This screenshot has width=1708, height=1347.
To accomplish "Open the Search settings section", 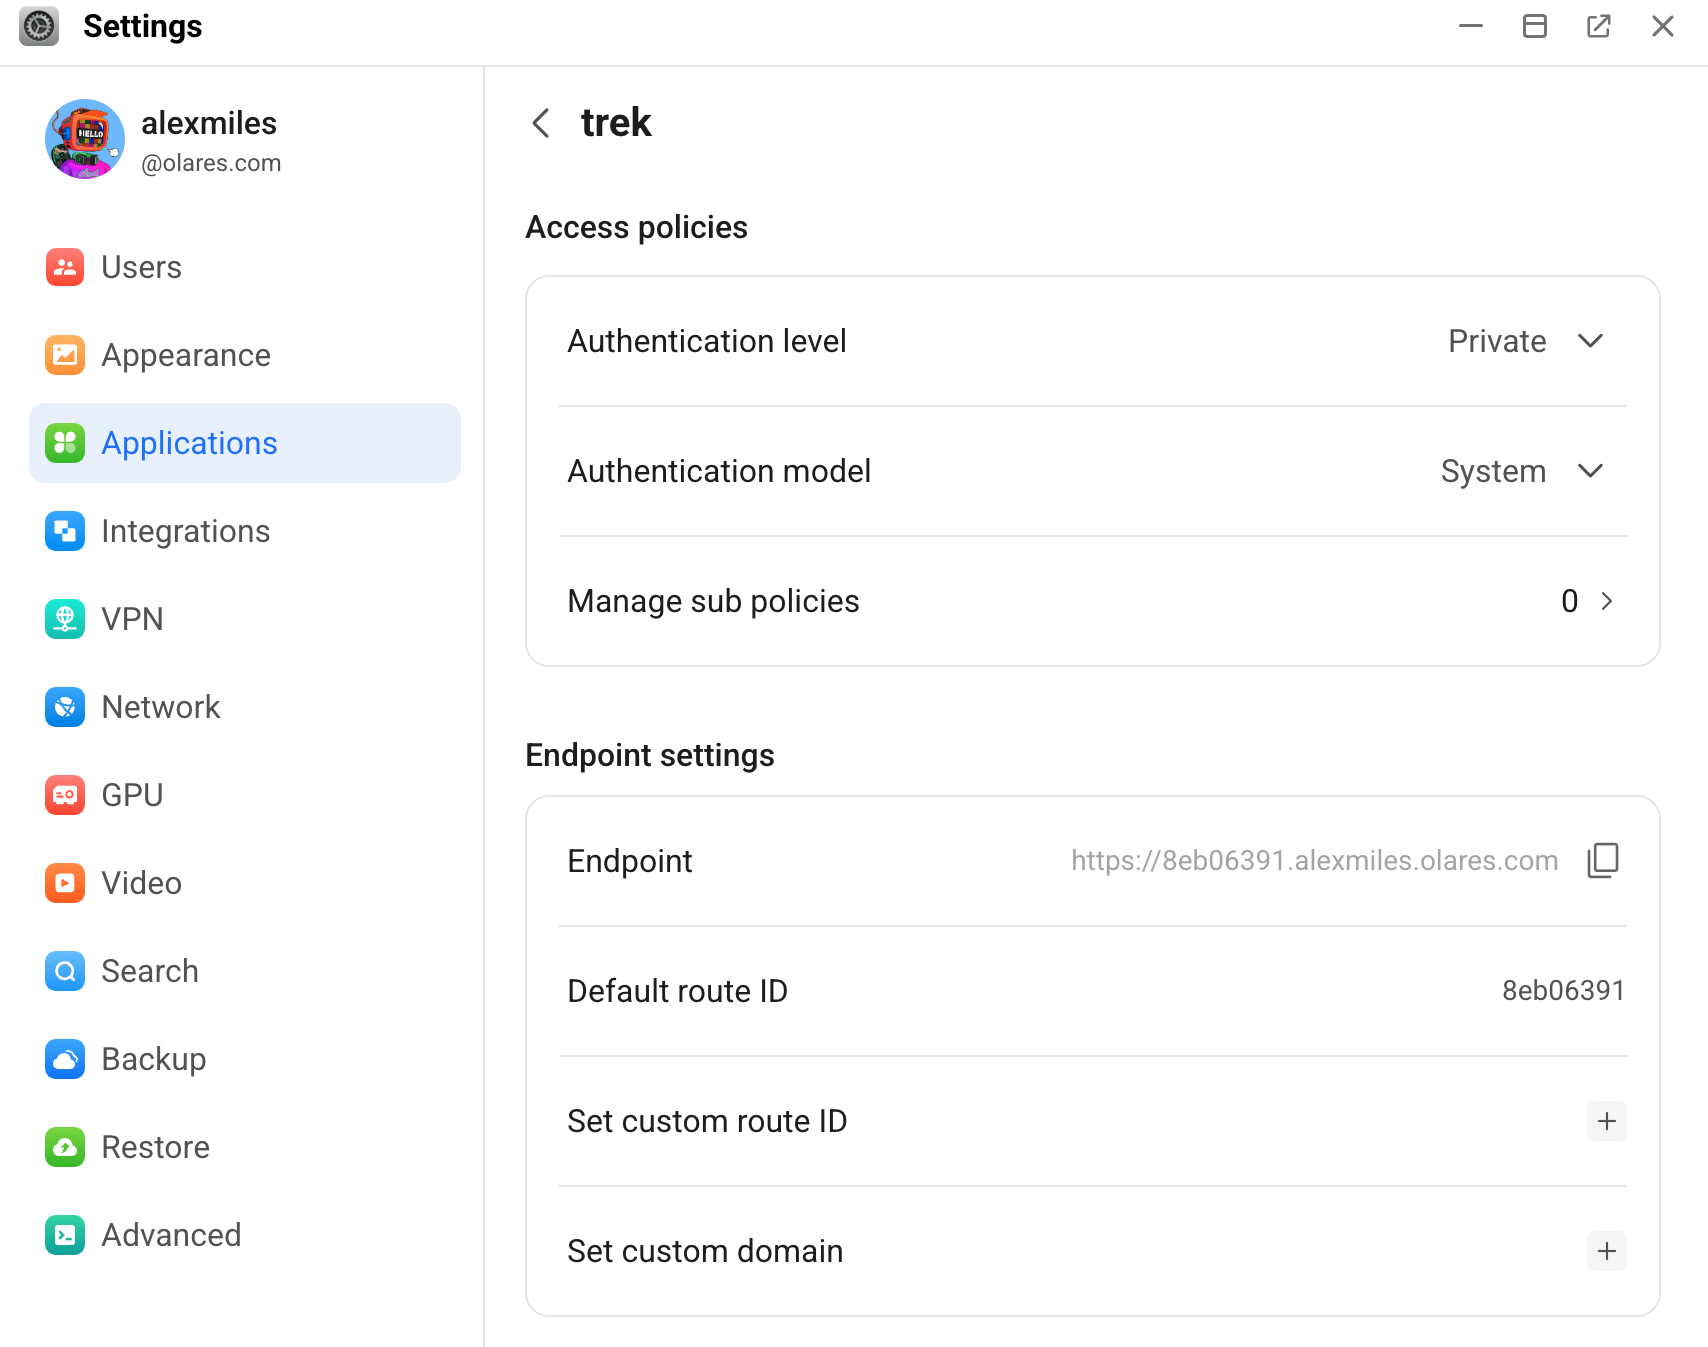I will pyautogui.click(x=150, y=971).
